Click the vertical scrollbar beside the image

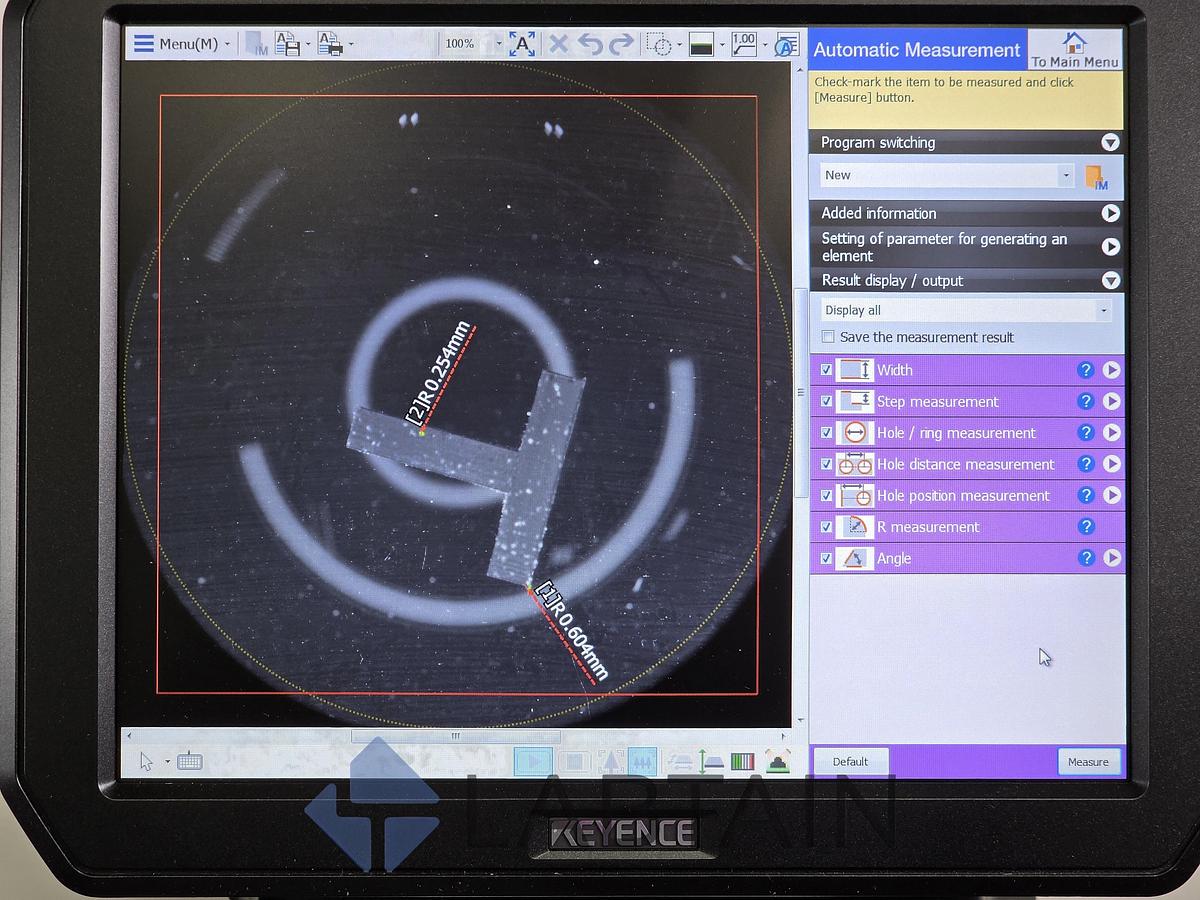tap(799, 392)
